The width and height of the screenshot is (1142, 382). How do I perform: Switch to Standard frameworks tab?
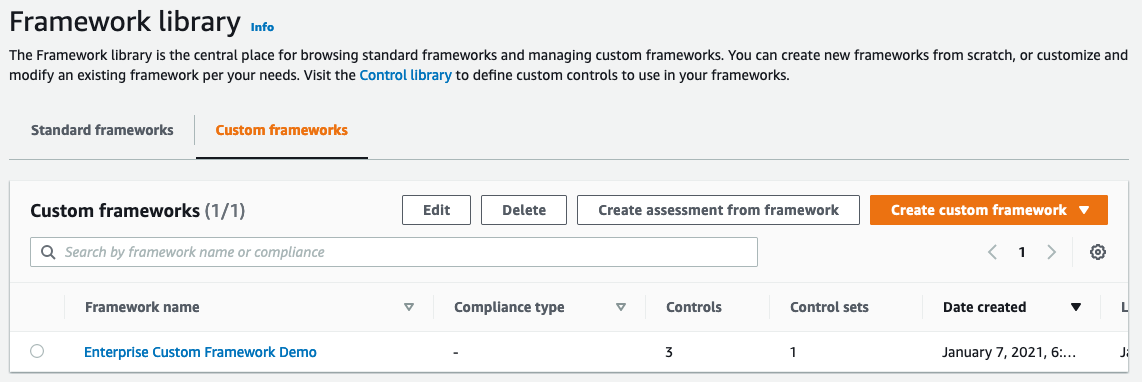[x=102, y=130]
